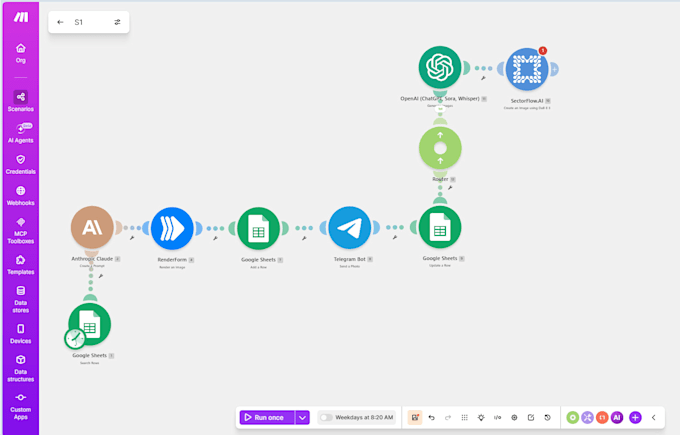Click filter wrench between RenderForm and Google Sheets
Screen dimensions: 680x435
coord(215,238)
